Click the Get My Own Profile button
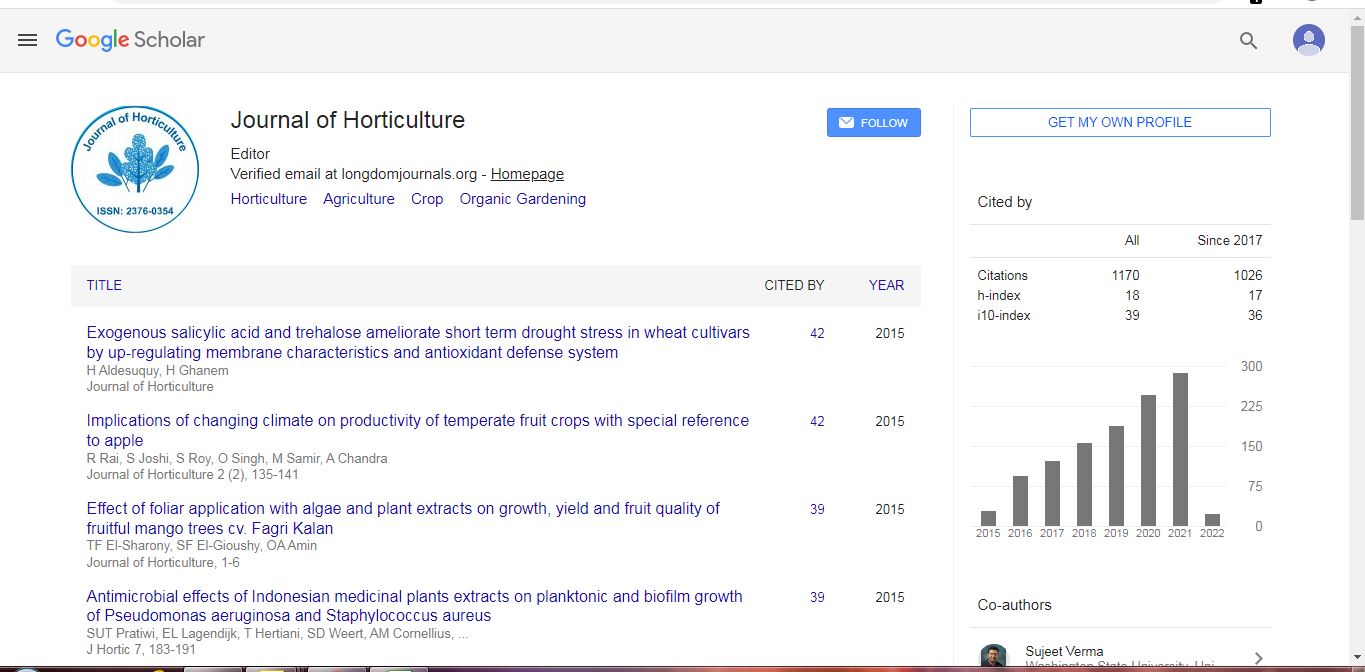 pos(1119,122)
